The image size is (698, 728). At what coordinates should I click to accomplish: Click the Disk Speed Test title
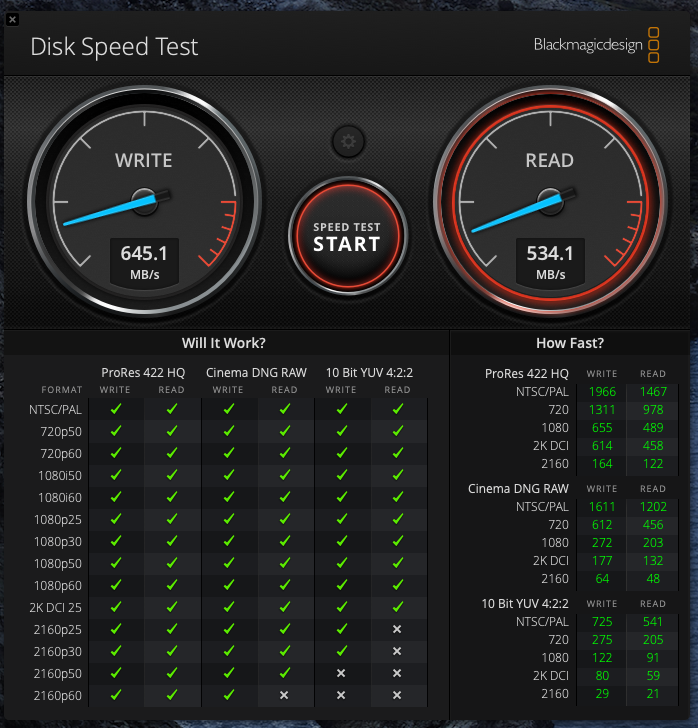point(114,46)
